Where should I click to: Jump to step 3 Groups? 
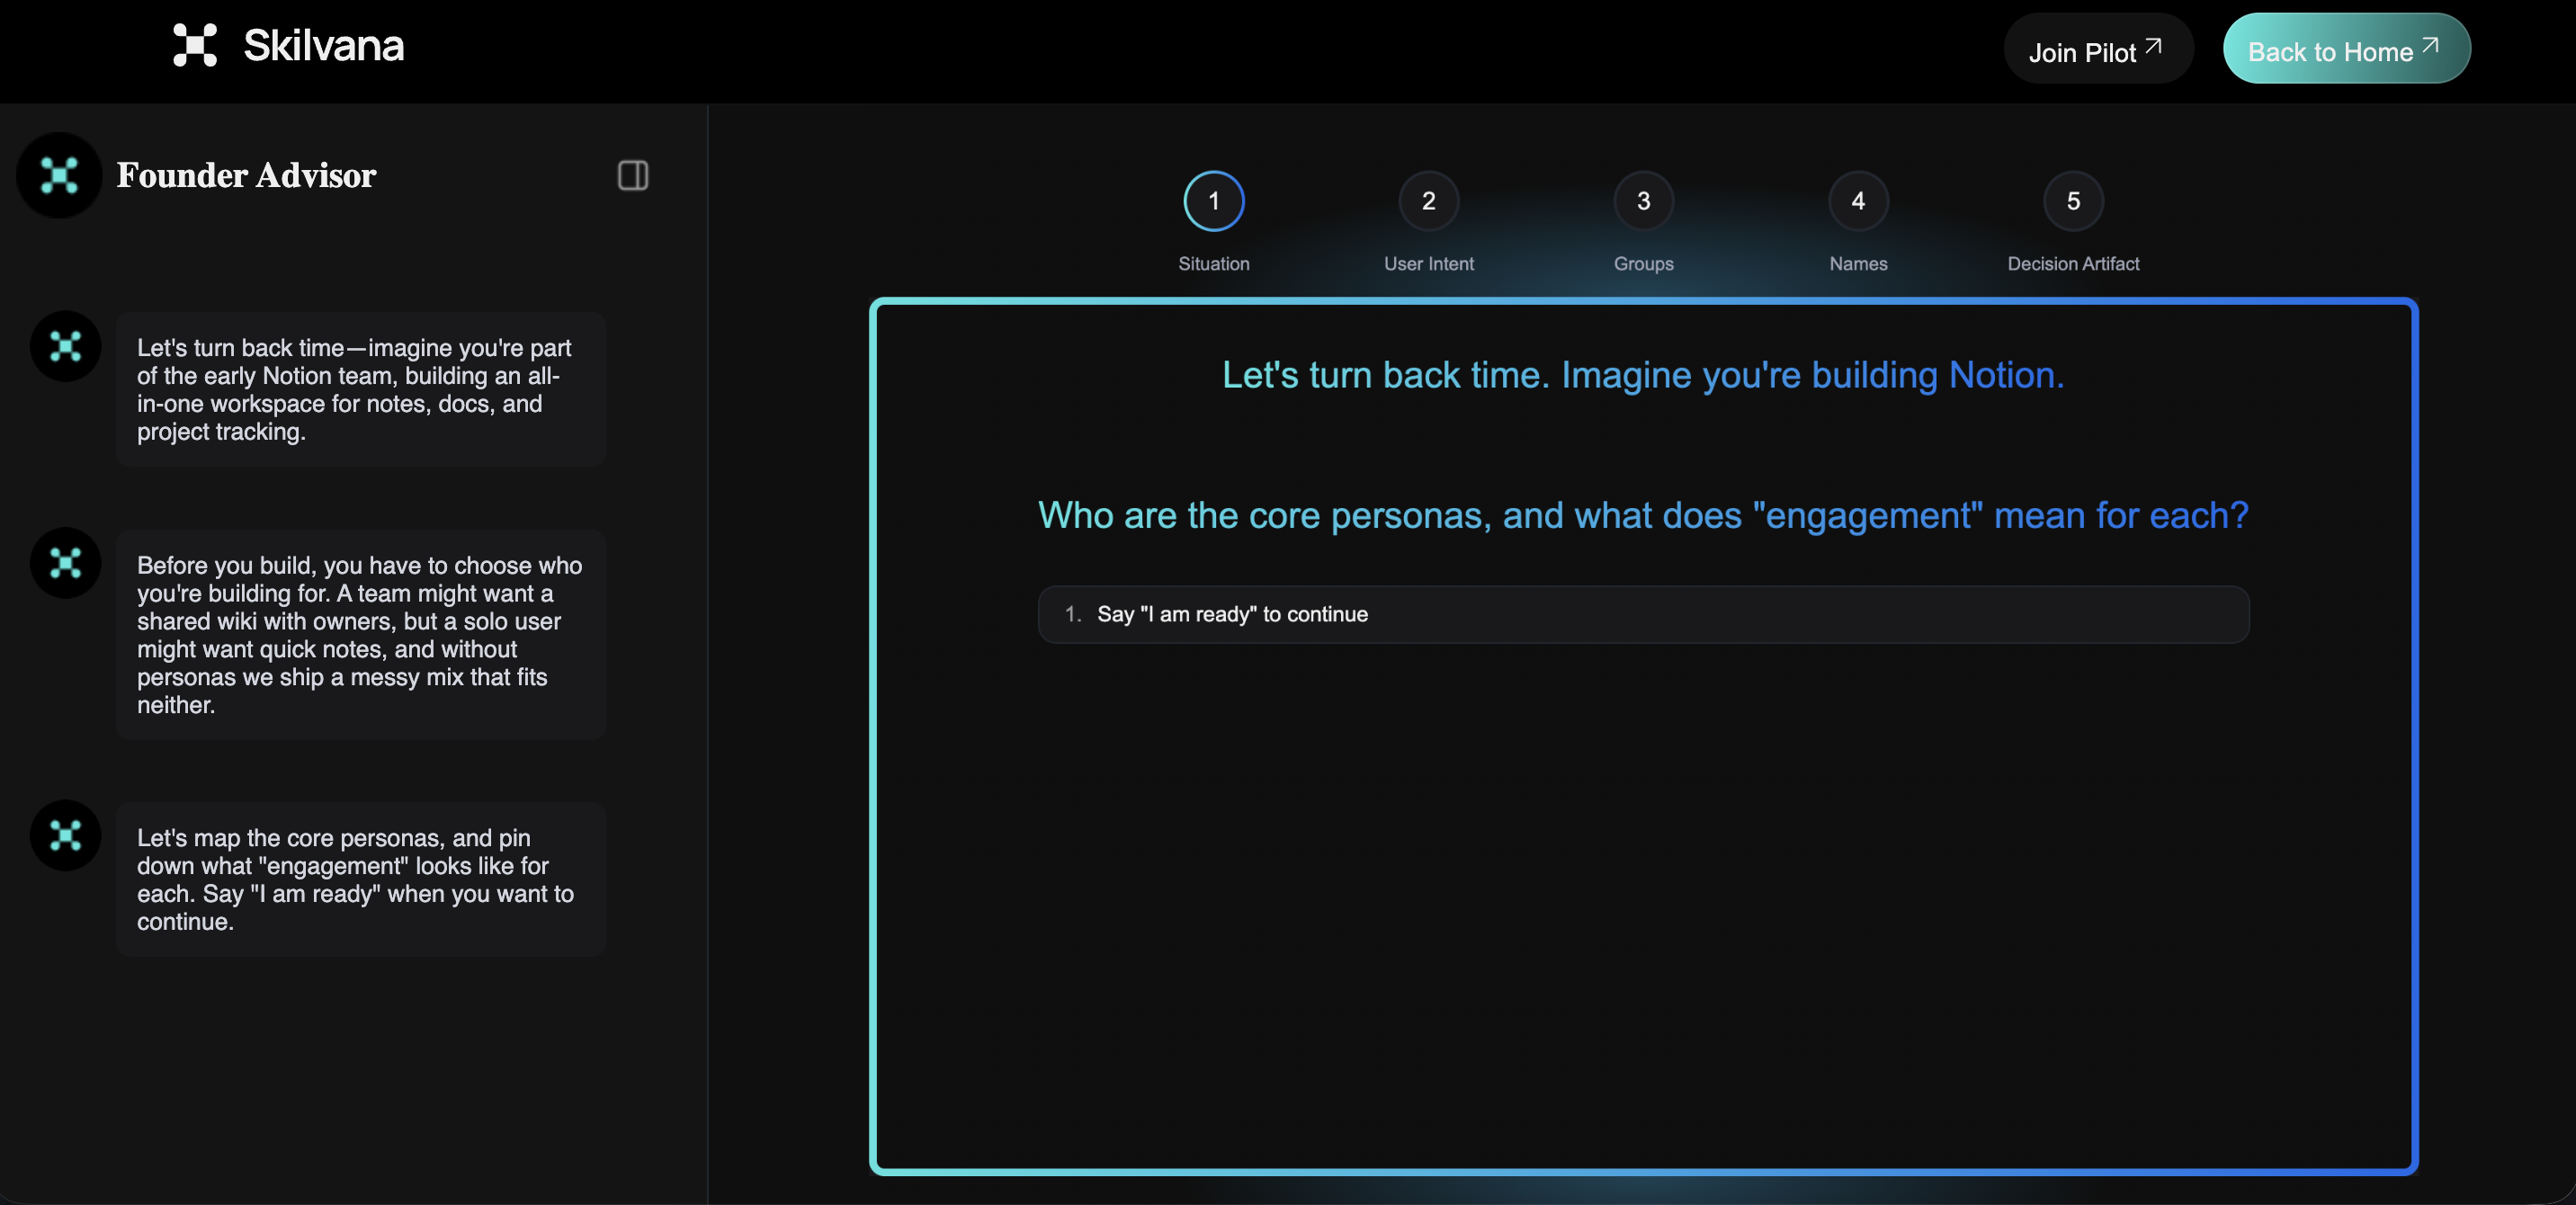tap(1643, 200)
